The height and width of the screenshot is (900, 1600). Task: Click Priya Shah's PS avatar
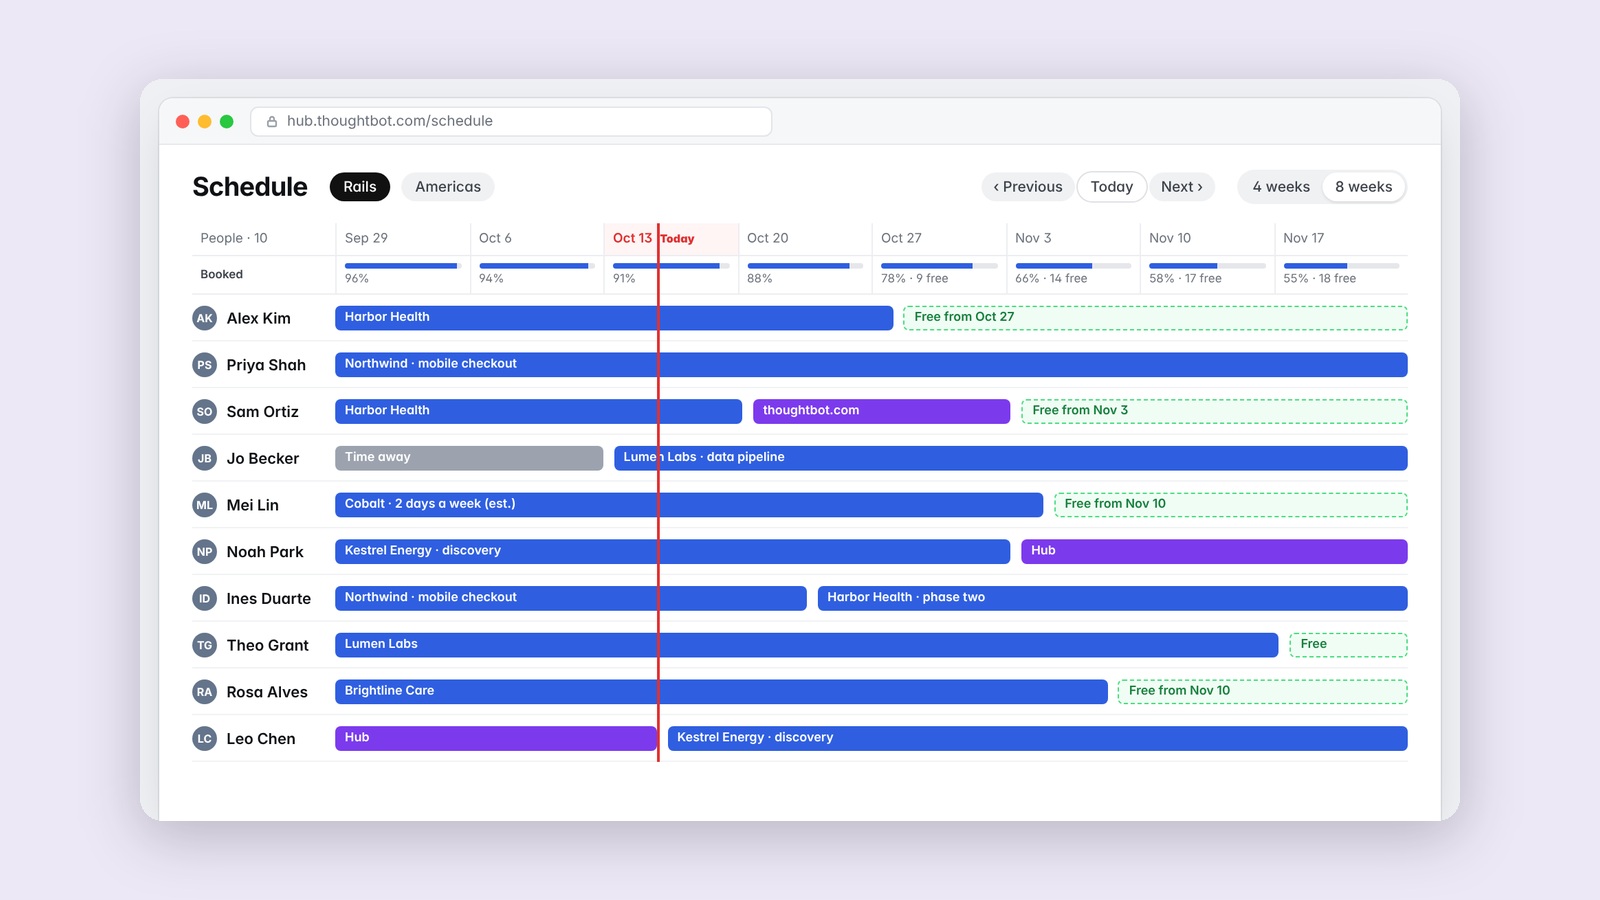point(204,365)
